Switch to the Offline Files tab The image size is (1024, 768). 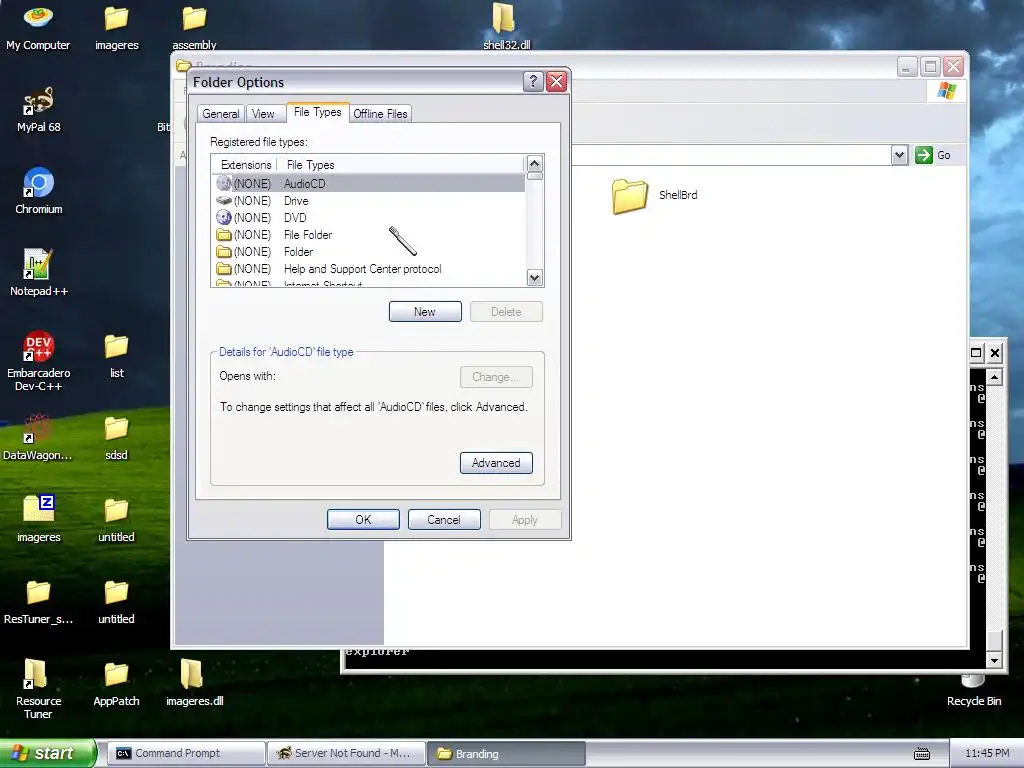pyautogui.click(x=380, y=114)
